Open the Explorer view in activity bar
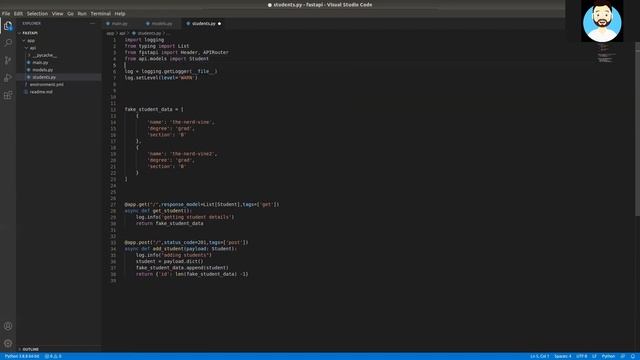 pos(8,26)
